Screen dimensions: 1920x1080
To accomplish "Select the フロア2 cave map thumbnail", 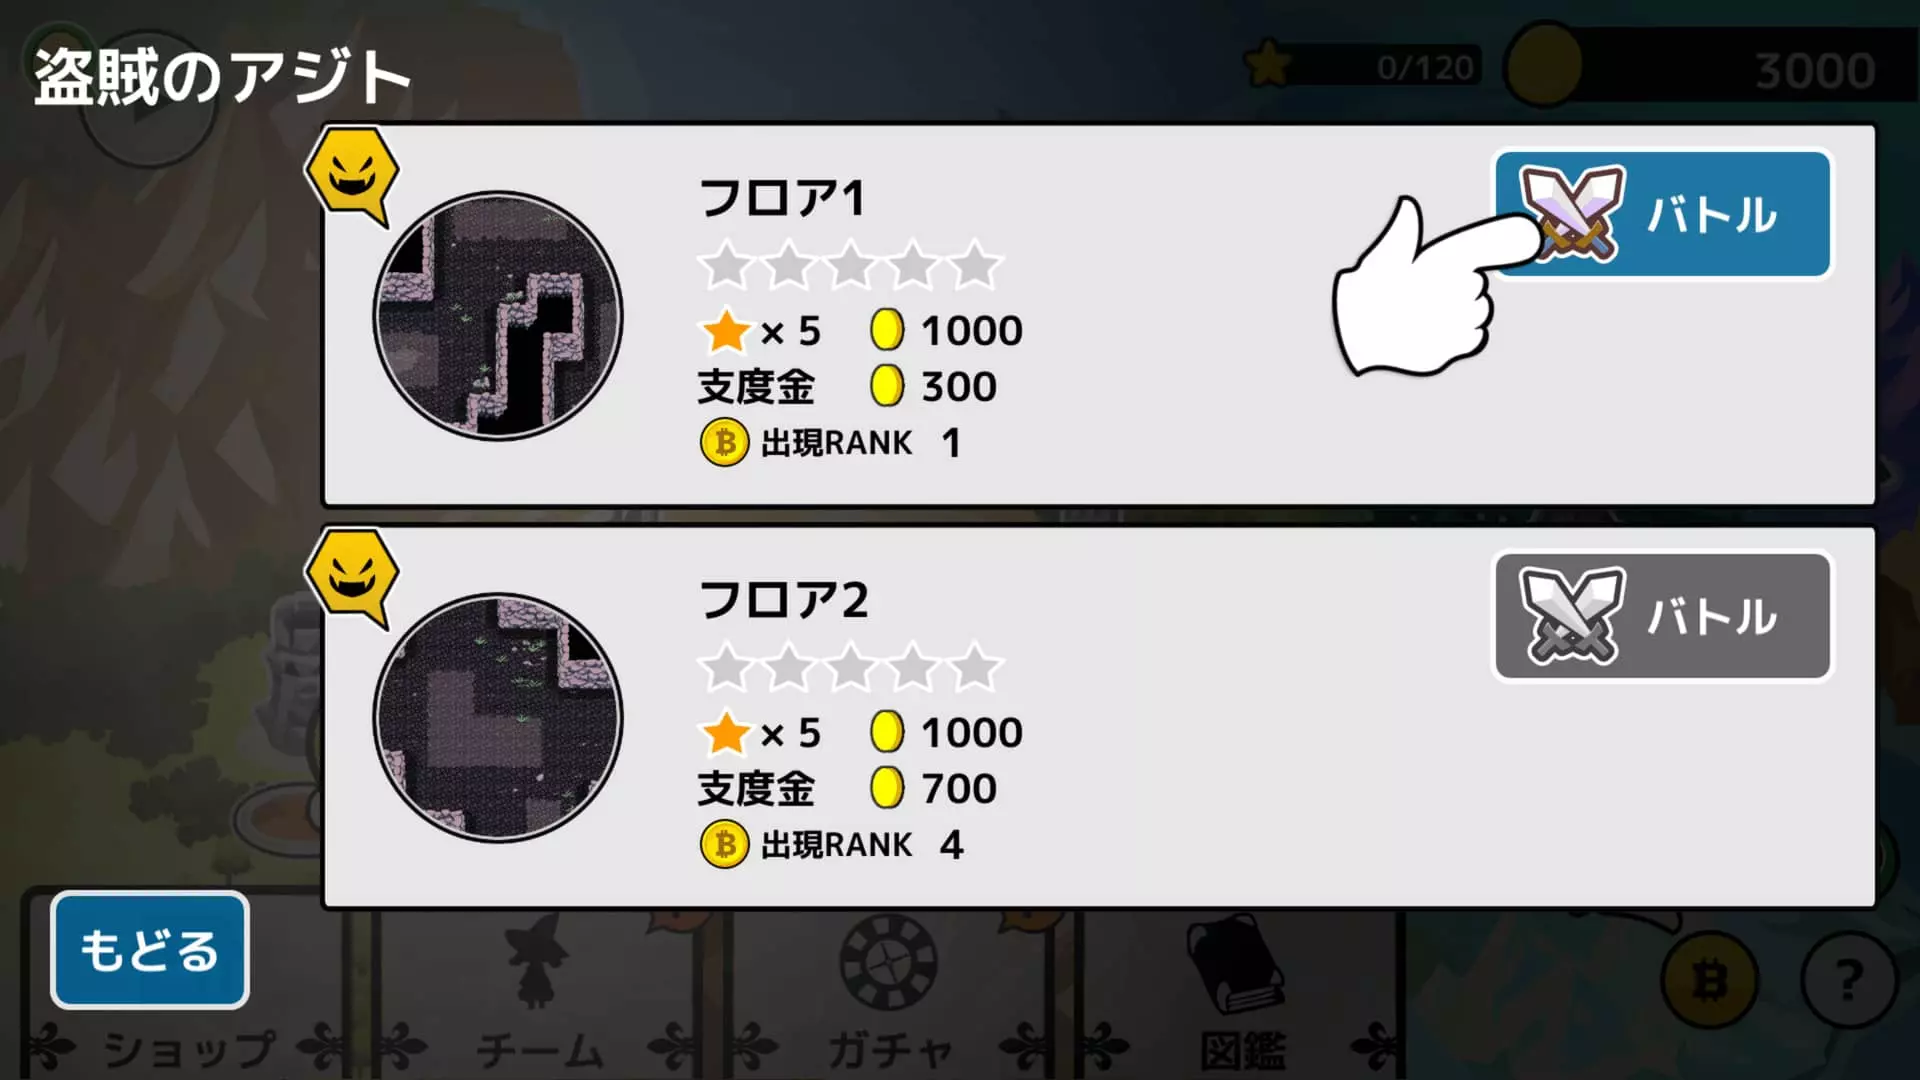I will pyautogui.click(x=498, y=718).
